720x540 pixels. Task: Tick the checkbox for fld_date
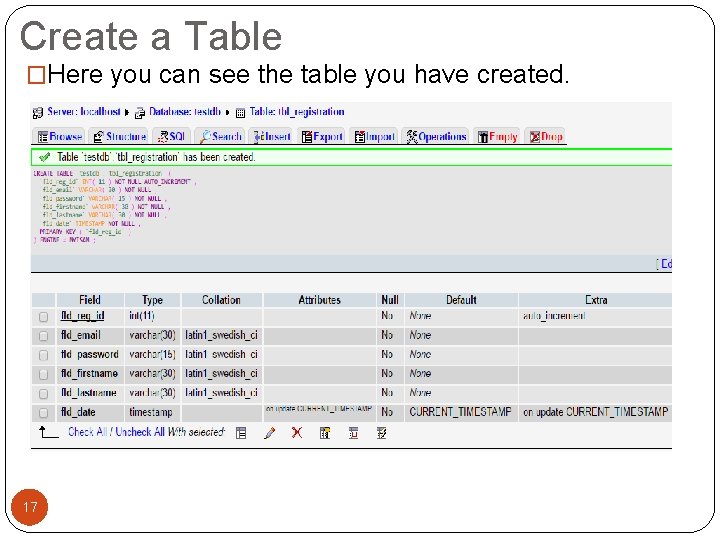[x=44, y=413]
